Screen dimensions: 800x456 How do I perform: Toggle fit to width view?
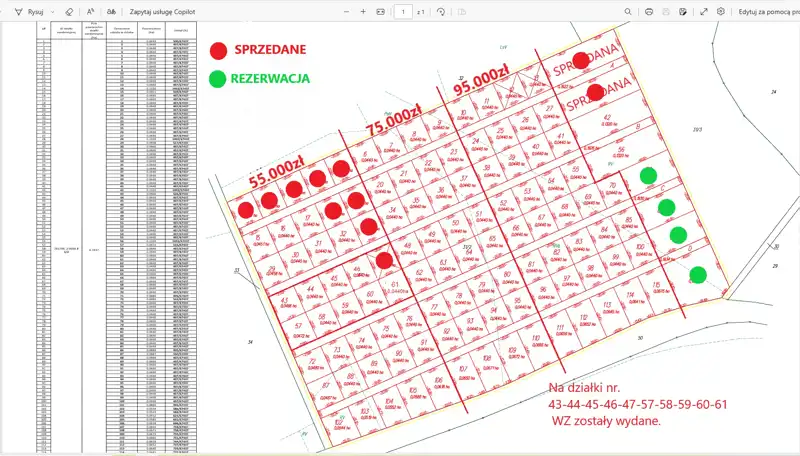(x=379, y=11)
